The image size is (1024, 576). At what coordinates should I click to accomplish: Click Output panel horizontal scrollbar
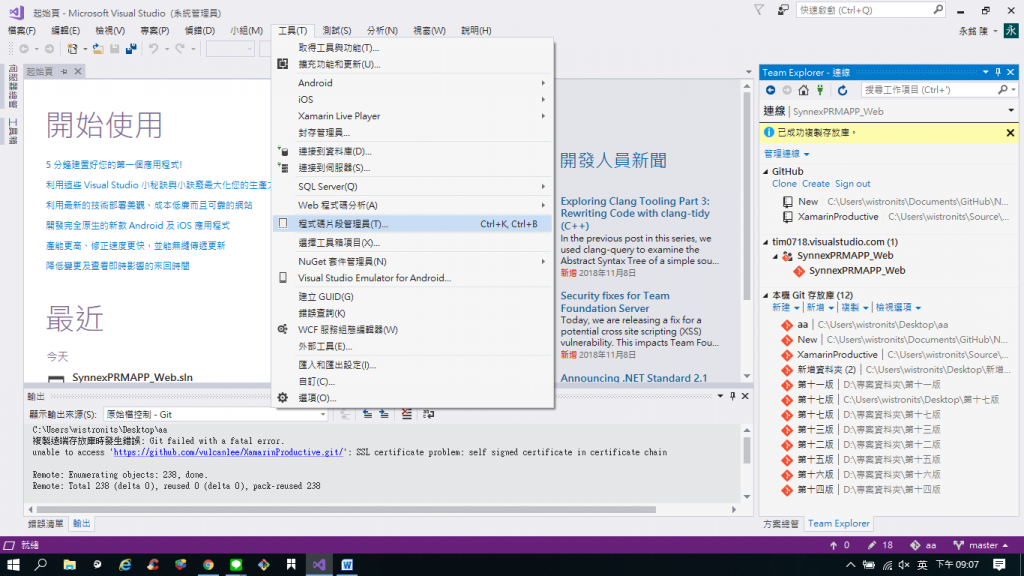point(346,509)
